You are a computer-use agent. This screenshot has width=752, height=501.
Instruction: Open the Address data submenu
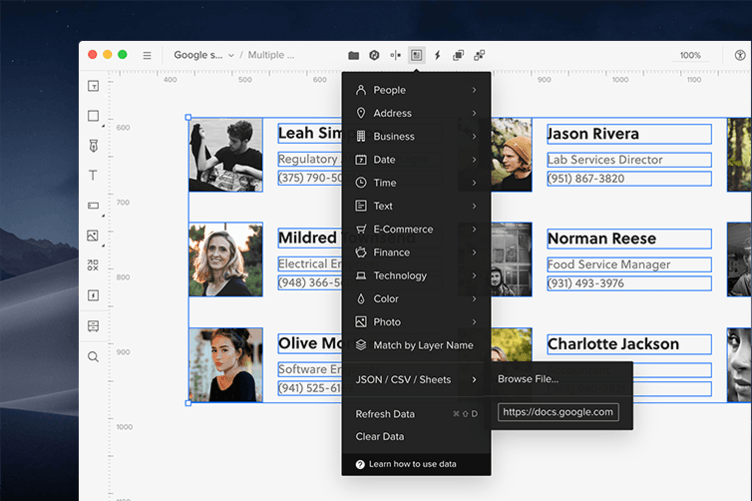pyautogui.click(x=416, y=113)
